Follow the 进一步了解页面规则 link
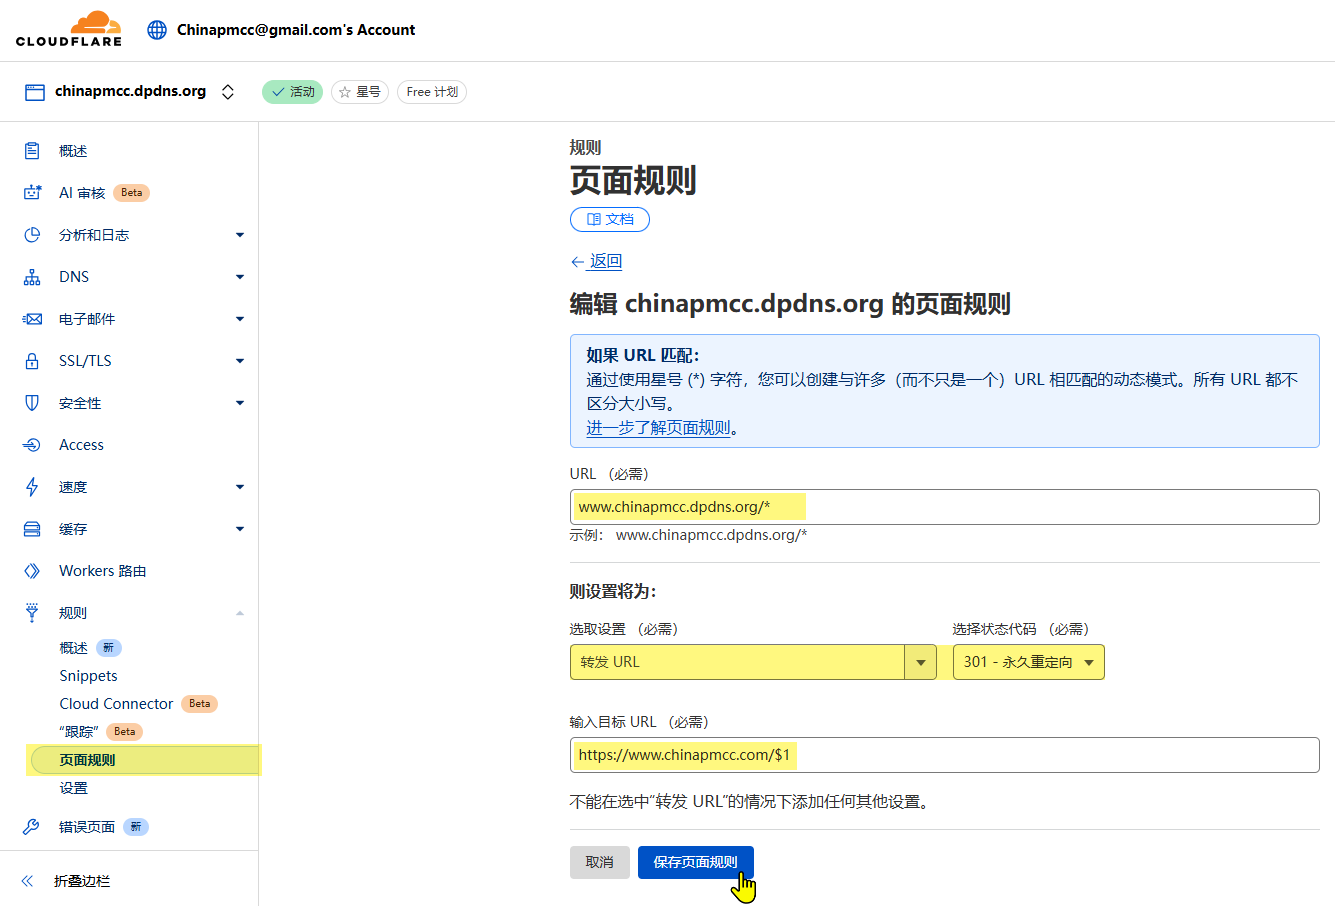This screenshot has width=1335, height=906. coord(658,428)
